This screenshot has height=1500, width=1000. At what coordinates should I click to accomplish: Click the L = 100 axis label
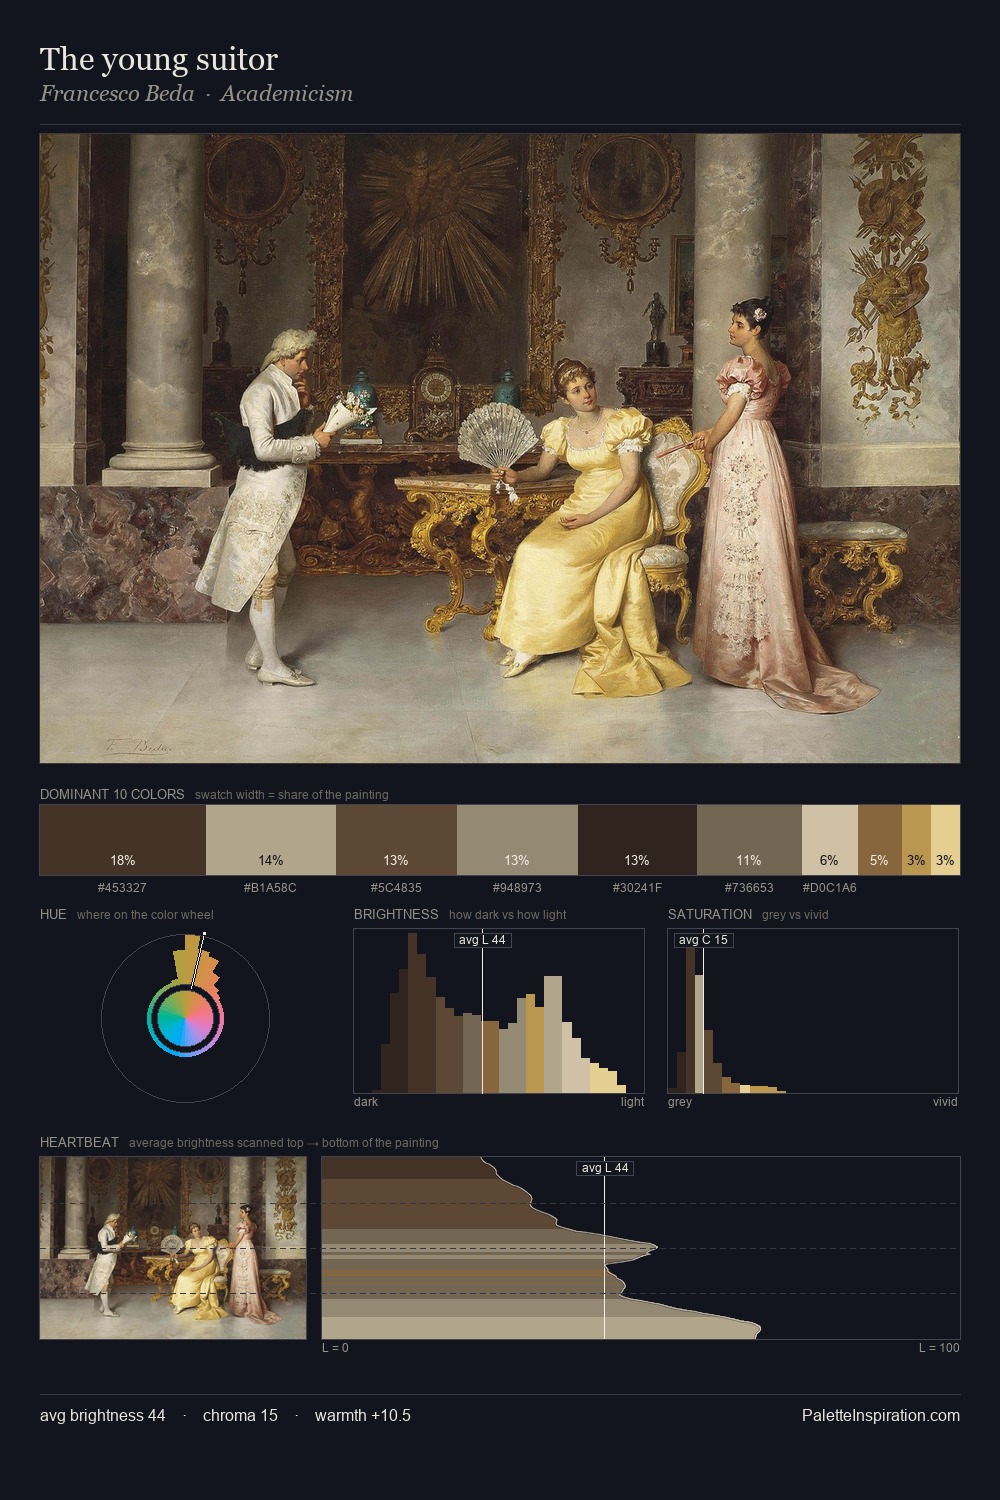click(x=939, y=1348)
